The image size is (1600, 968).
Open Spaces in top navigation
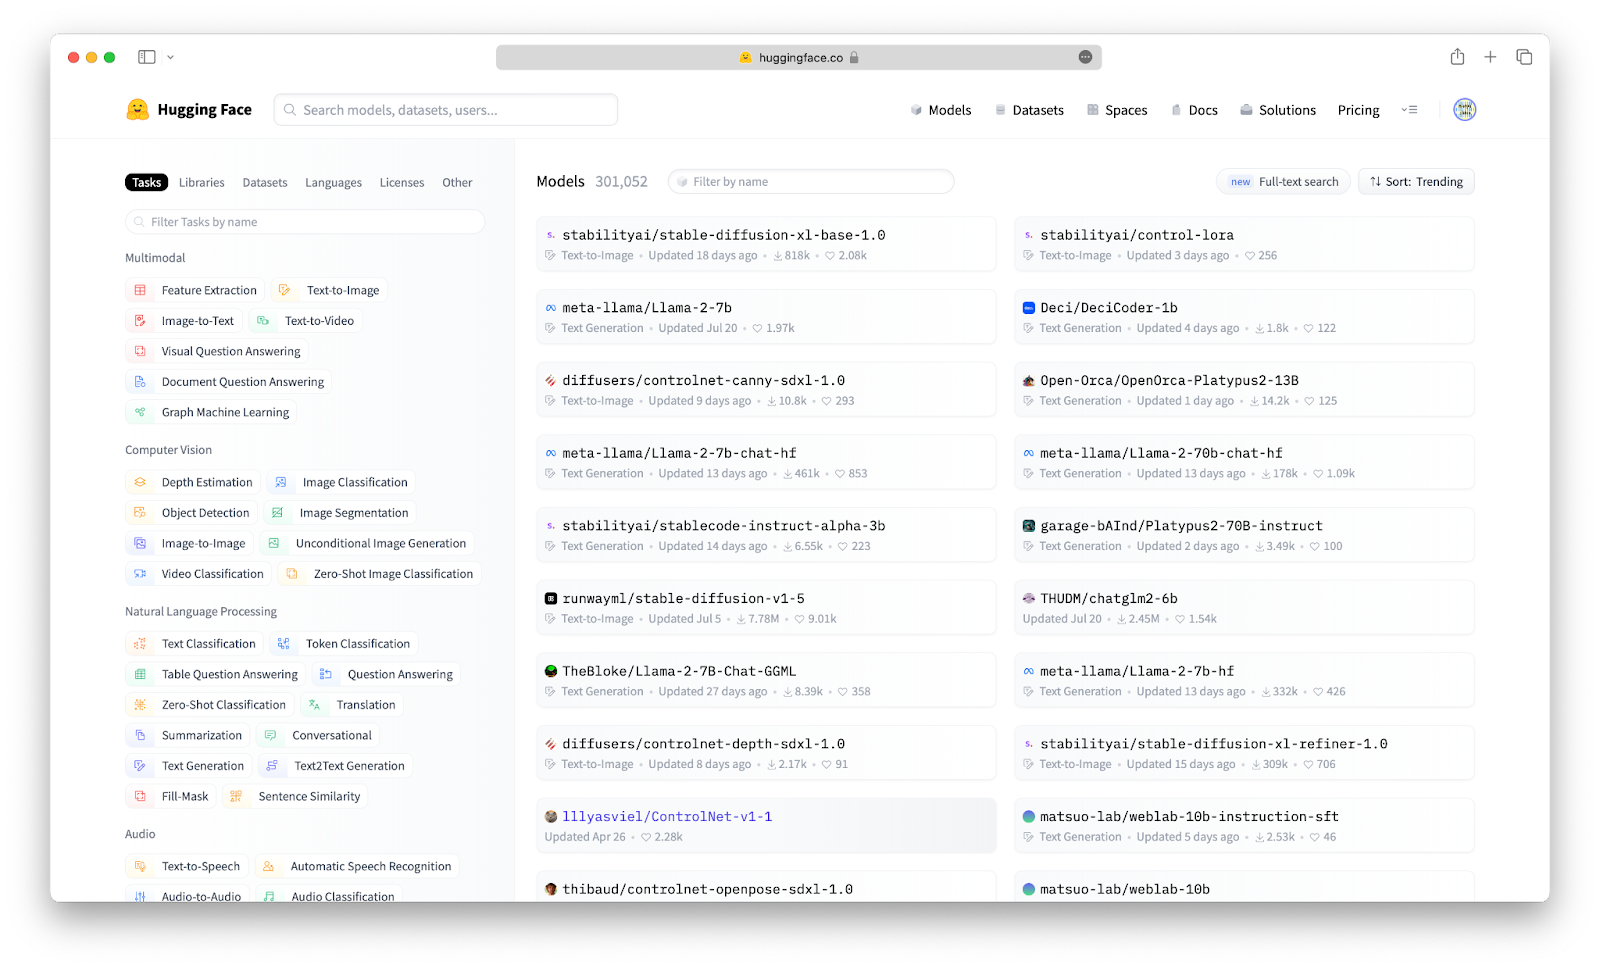click(x=1117, y=110)
